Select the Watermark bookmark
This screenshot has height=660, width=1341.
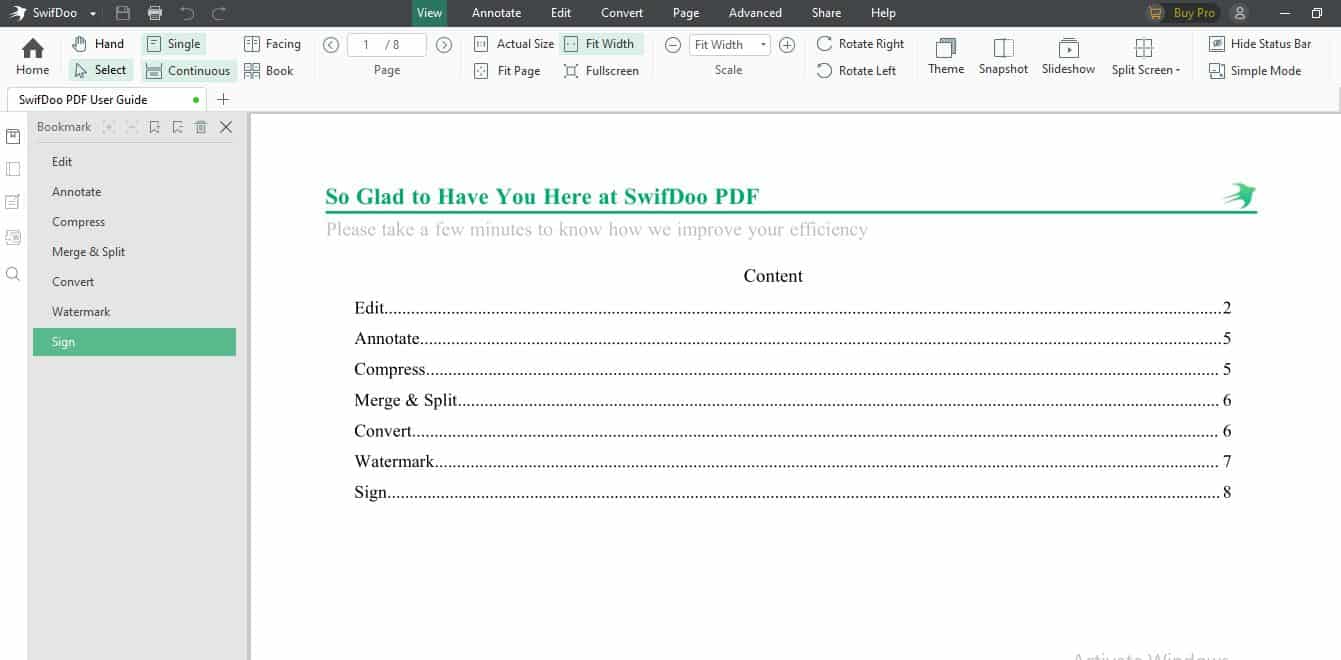coord(134,312)
